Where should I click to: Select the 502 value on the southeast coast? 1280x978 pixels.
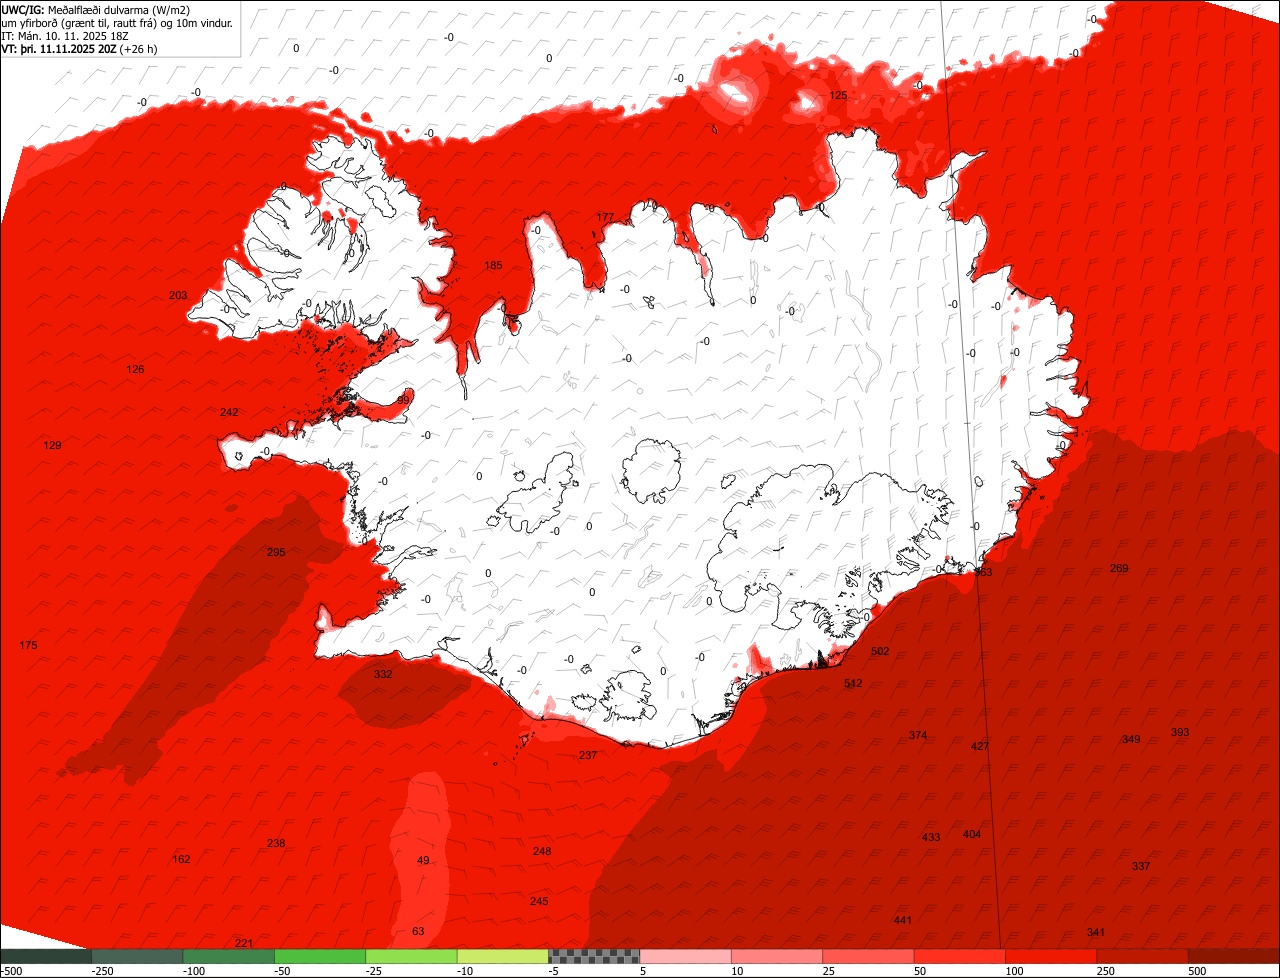[880, 651]
